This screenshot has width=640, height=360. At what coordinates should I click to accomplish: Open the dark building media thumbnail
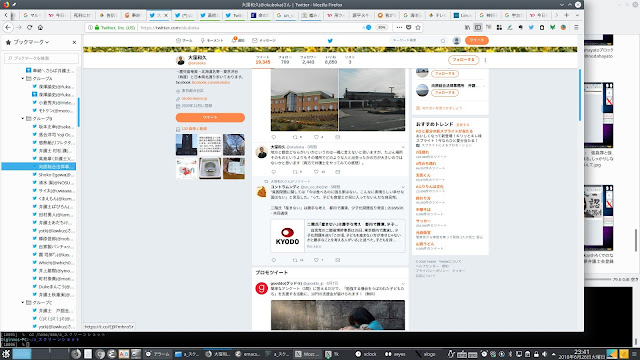pyautogui.click(x=186, y=144)
